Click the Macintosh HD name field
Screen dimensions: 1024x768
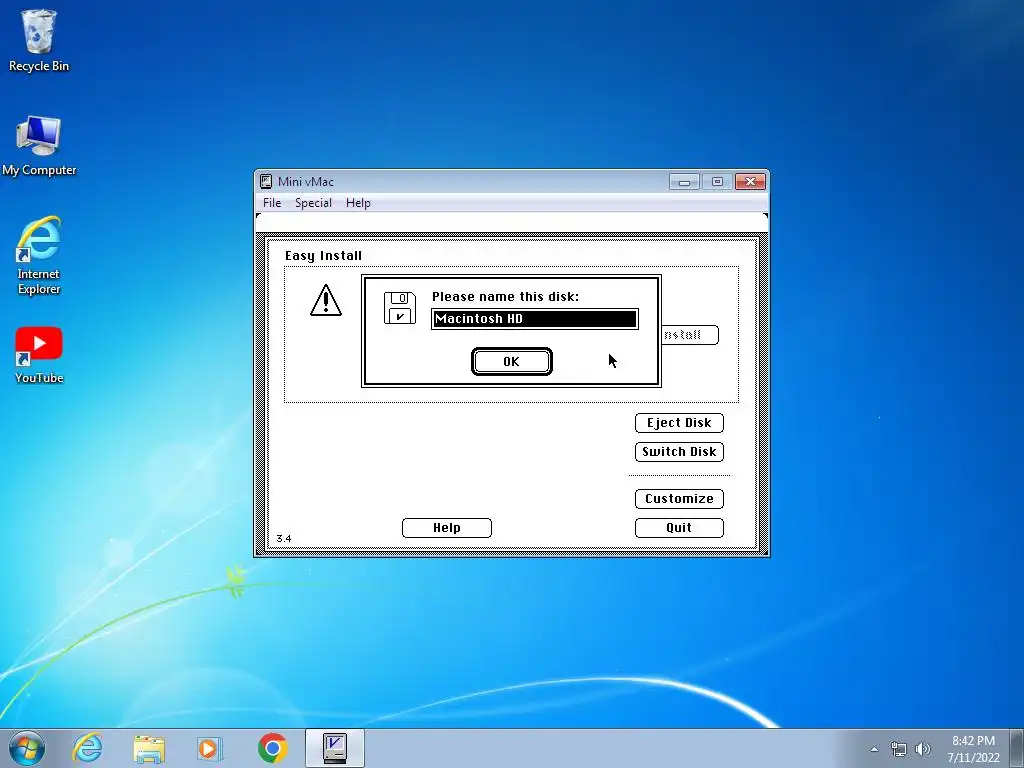(x=534, y=319)
